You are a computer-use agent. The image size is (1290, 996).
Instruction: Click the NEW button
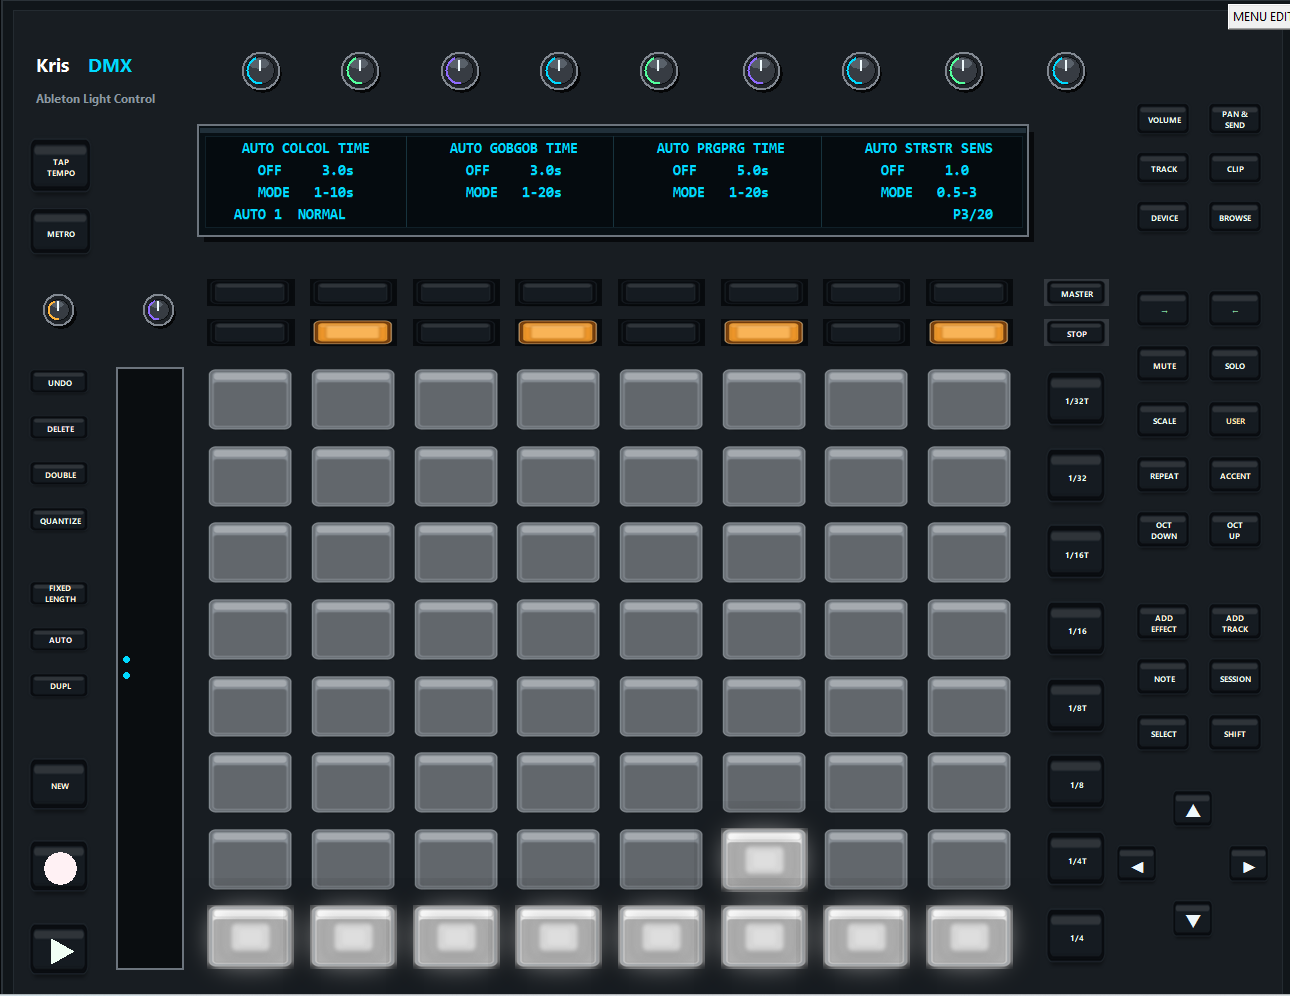[x=60, y=786]
